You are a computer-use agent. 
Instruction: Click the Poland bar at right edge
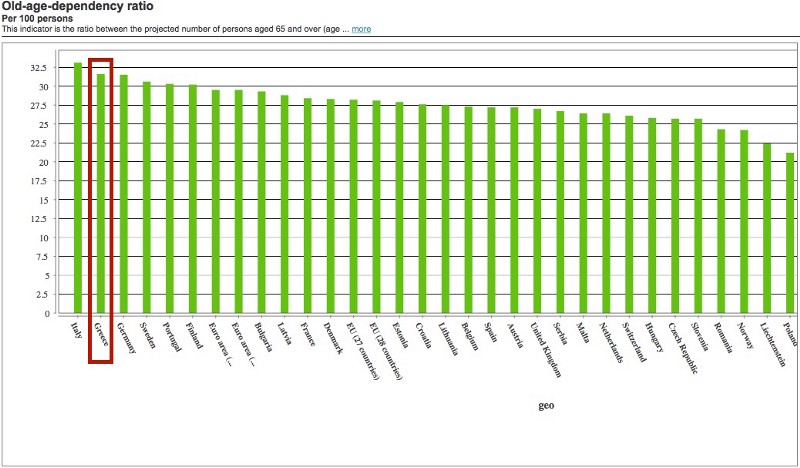click(x=790, y=233)
